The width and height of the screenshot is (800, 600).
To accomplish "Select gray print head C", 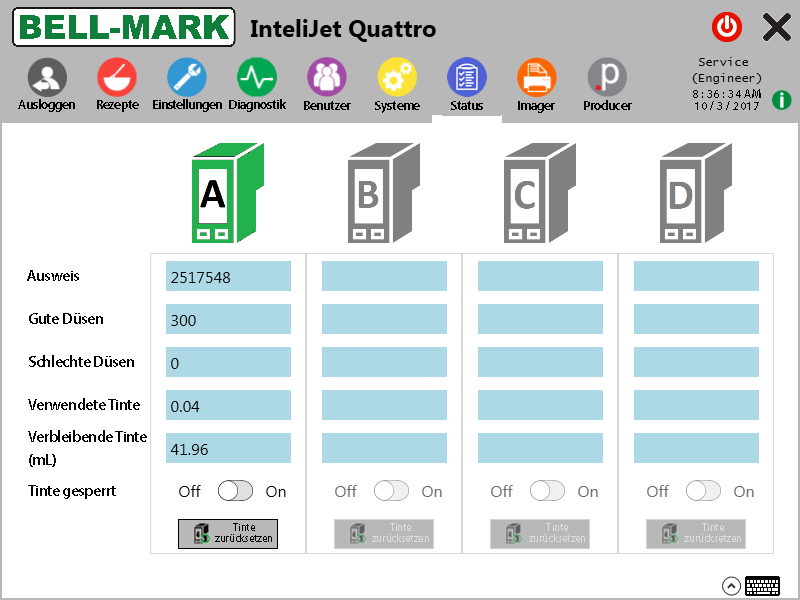I will 540,193.
